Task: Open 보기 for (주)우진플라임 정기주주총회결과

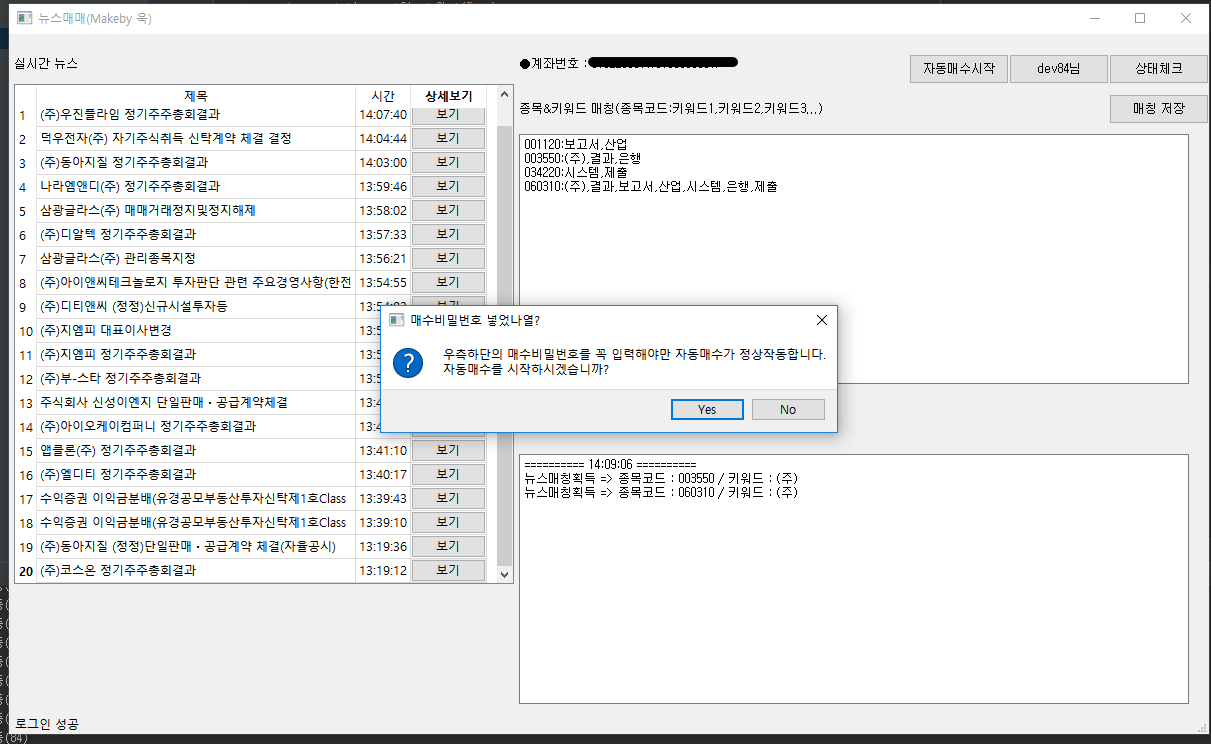Action: click(448, 114)
